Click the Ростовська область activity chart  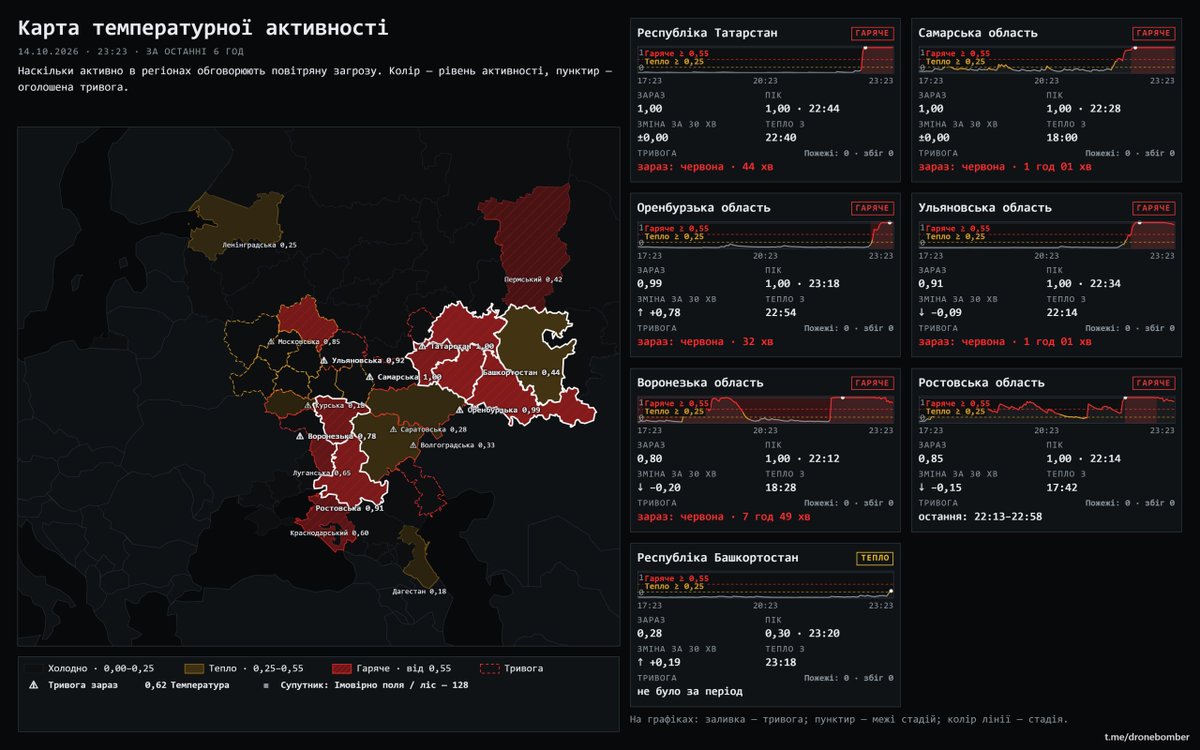[1046, 409]
